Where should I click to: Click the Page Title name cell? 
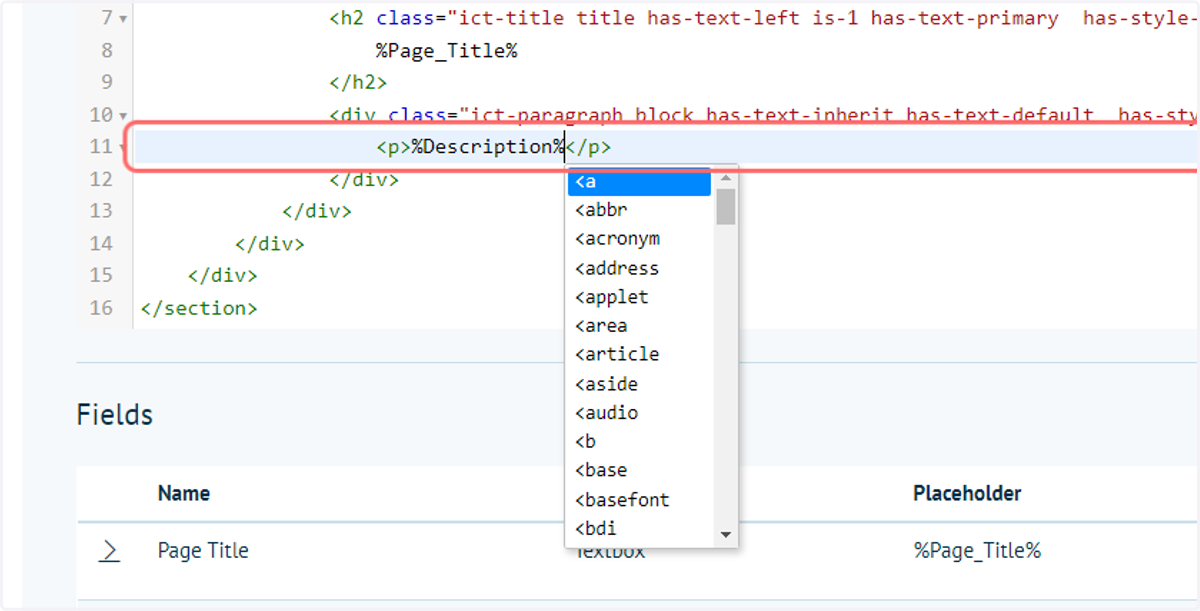[x=203, y=551]
